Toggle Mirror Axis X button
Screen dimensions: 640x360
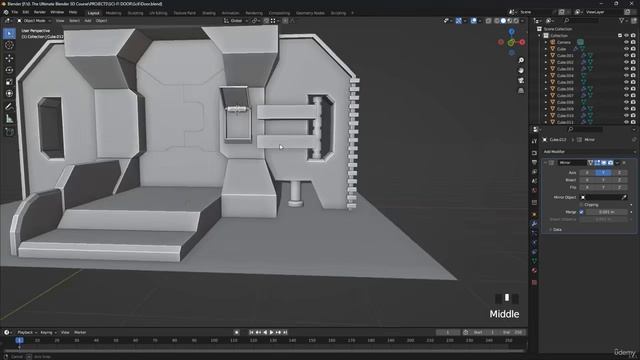[x=587, y=173]
